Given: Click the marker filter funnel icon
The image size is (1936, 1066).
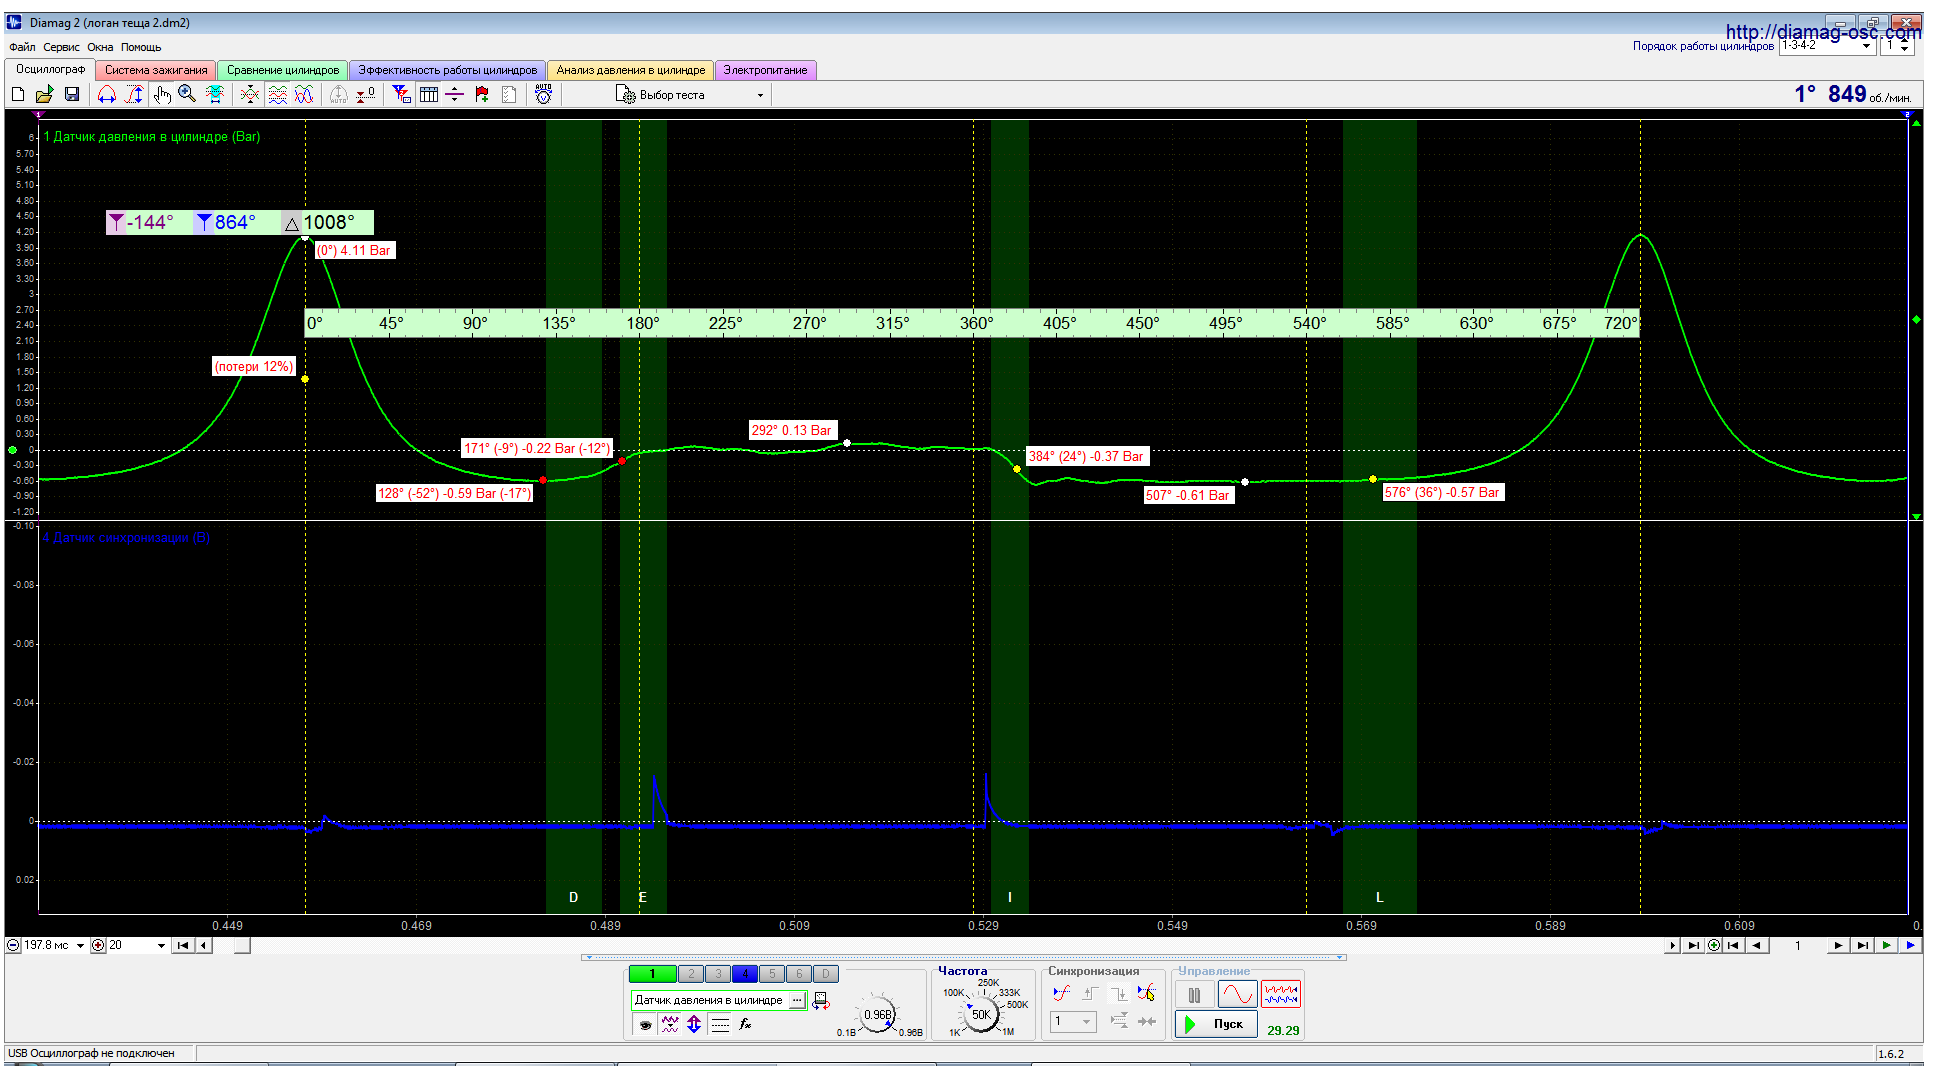Looking at the screenshot, I should (x=402, y=94).
